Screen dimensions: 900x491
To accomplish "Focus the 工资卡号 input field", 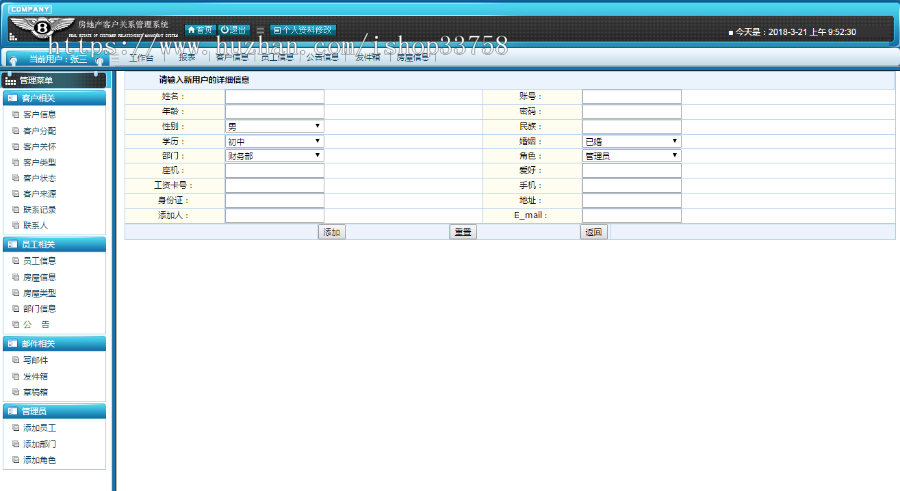I will pyautogui.click(x=274, y=185).
